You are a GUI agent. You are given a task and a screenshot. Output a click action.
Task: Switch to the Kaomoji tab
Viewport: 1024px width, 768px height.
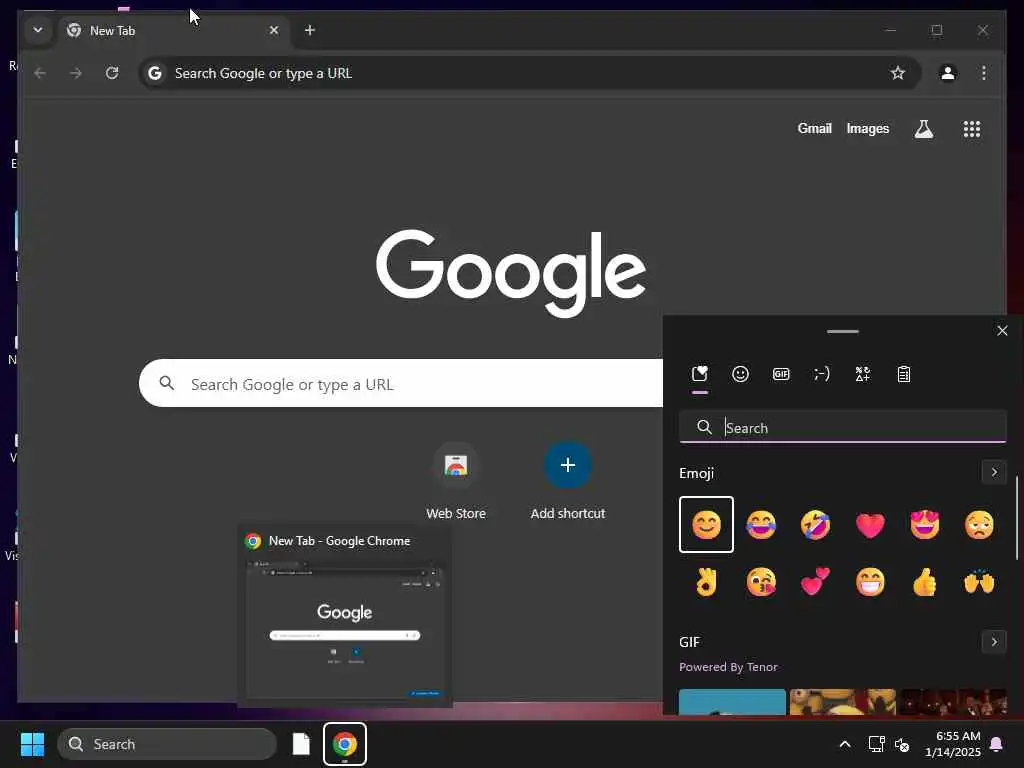click(822, 374)
